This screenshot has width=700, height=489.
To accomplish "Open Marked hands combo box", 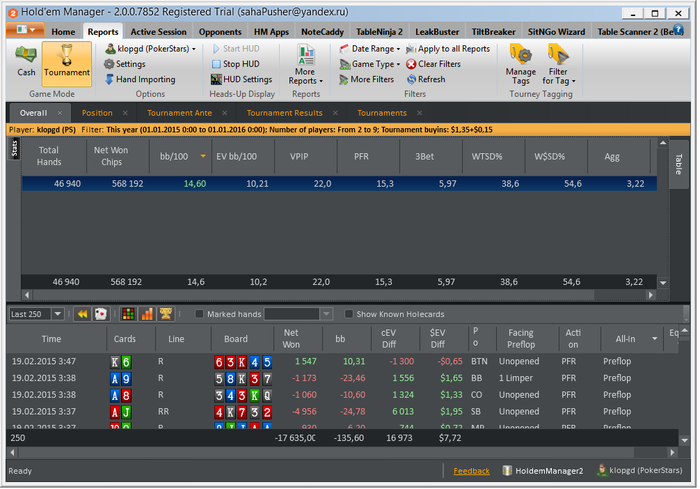I will (298, 314).
